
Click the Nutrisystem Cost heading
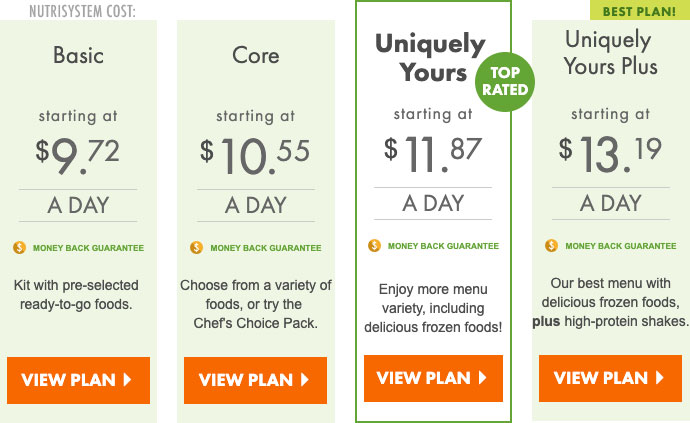82,11
